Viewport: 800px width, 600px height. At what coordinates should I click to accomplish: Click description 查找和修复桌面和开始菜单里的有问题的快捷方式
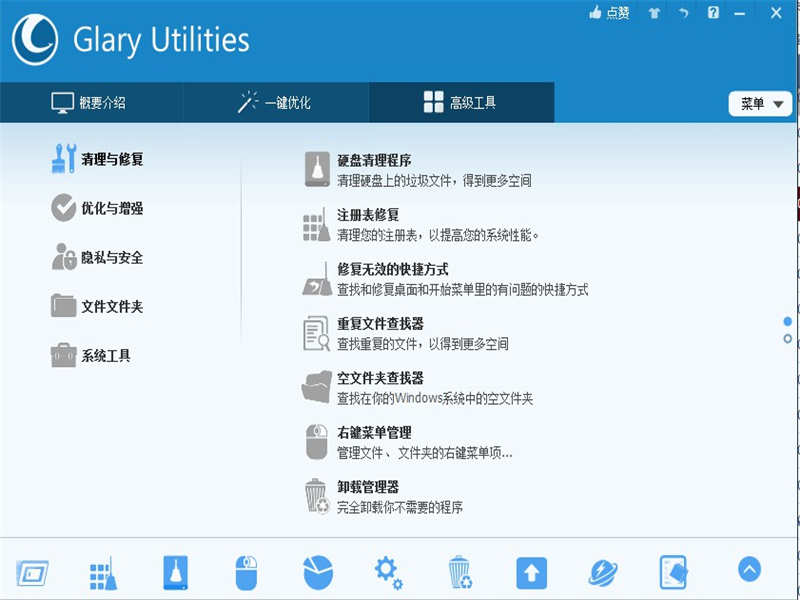(462, 290)
